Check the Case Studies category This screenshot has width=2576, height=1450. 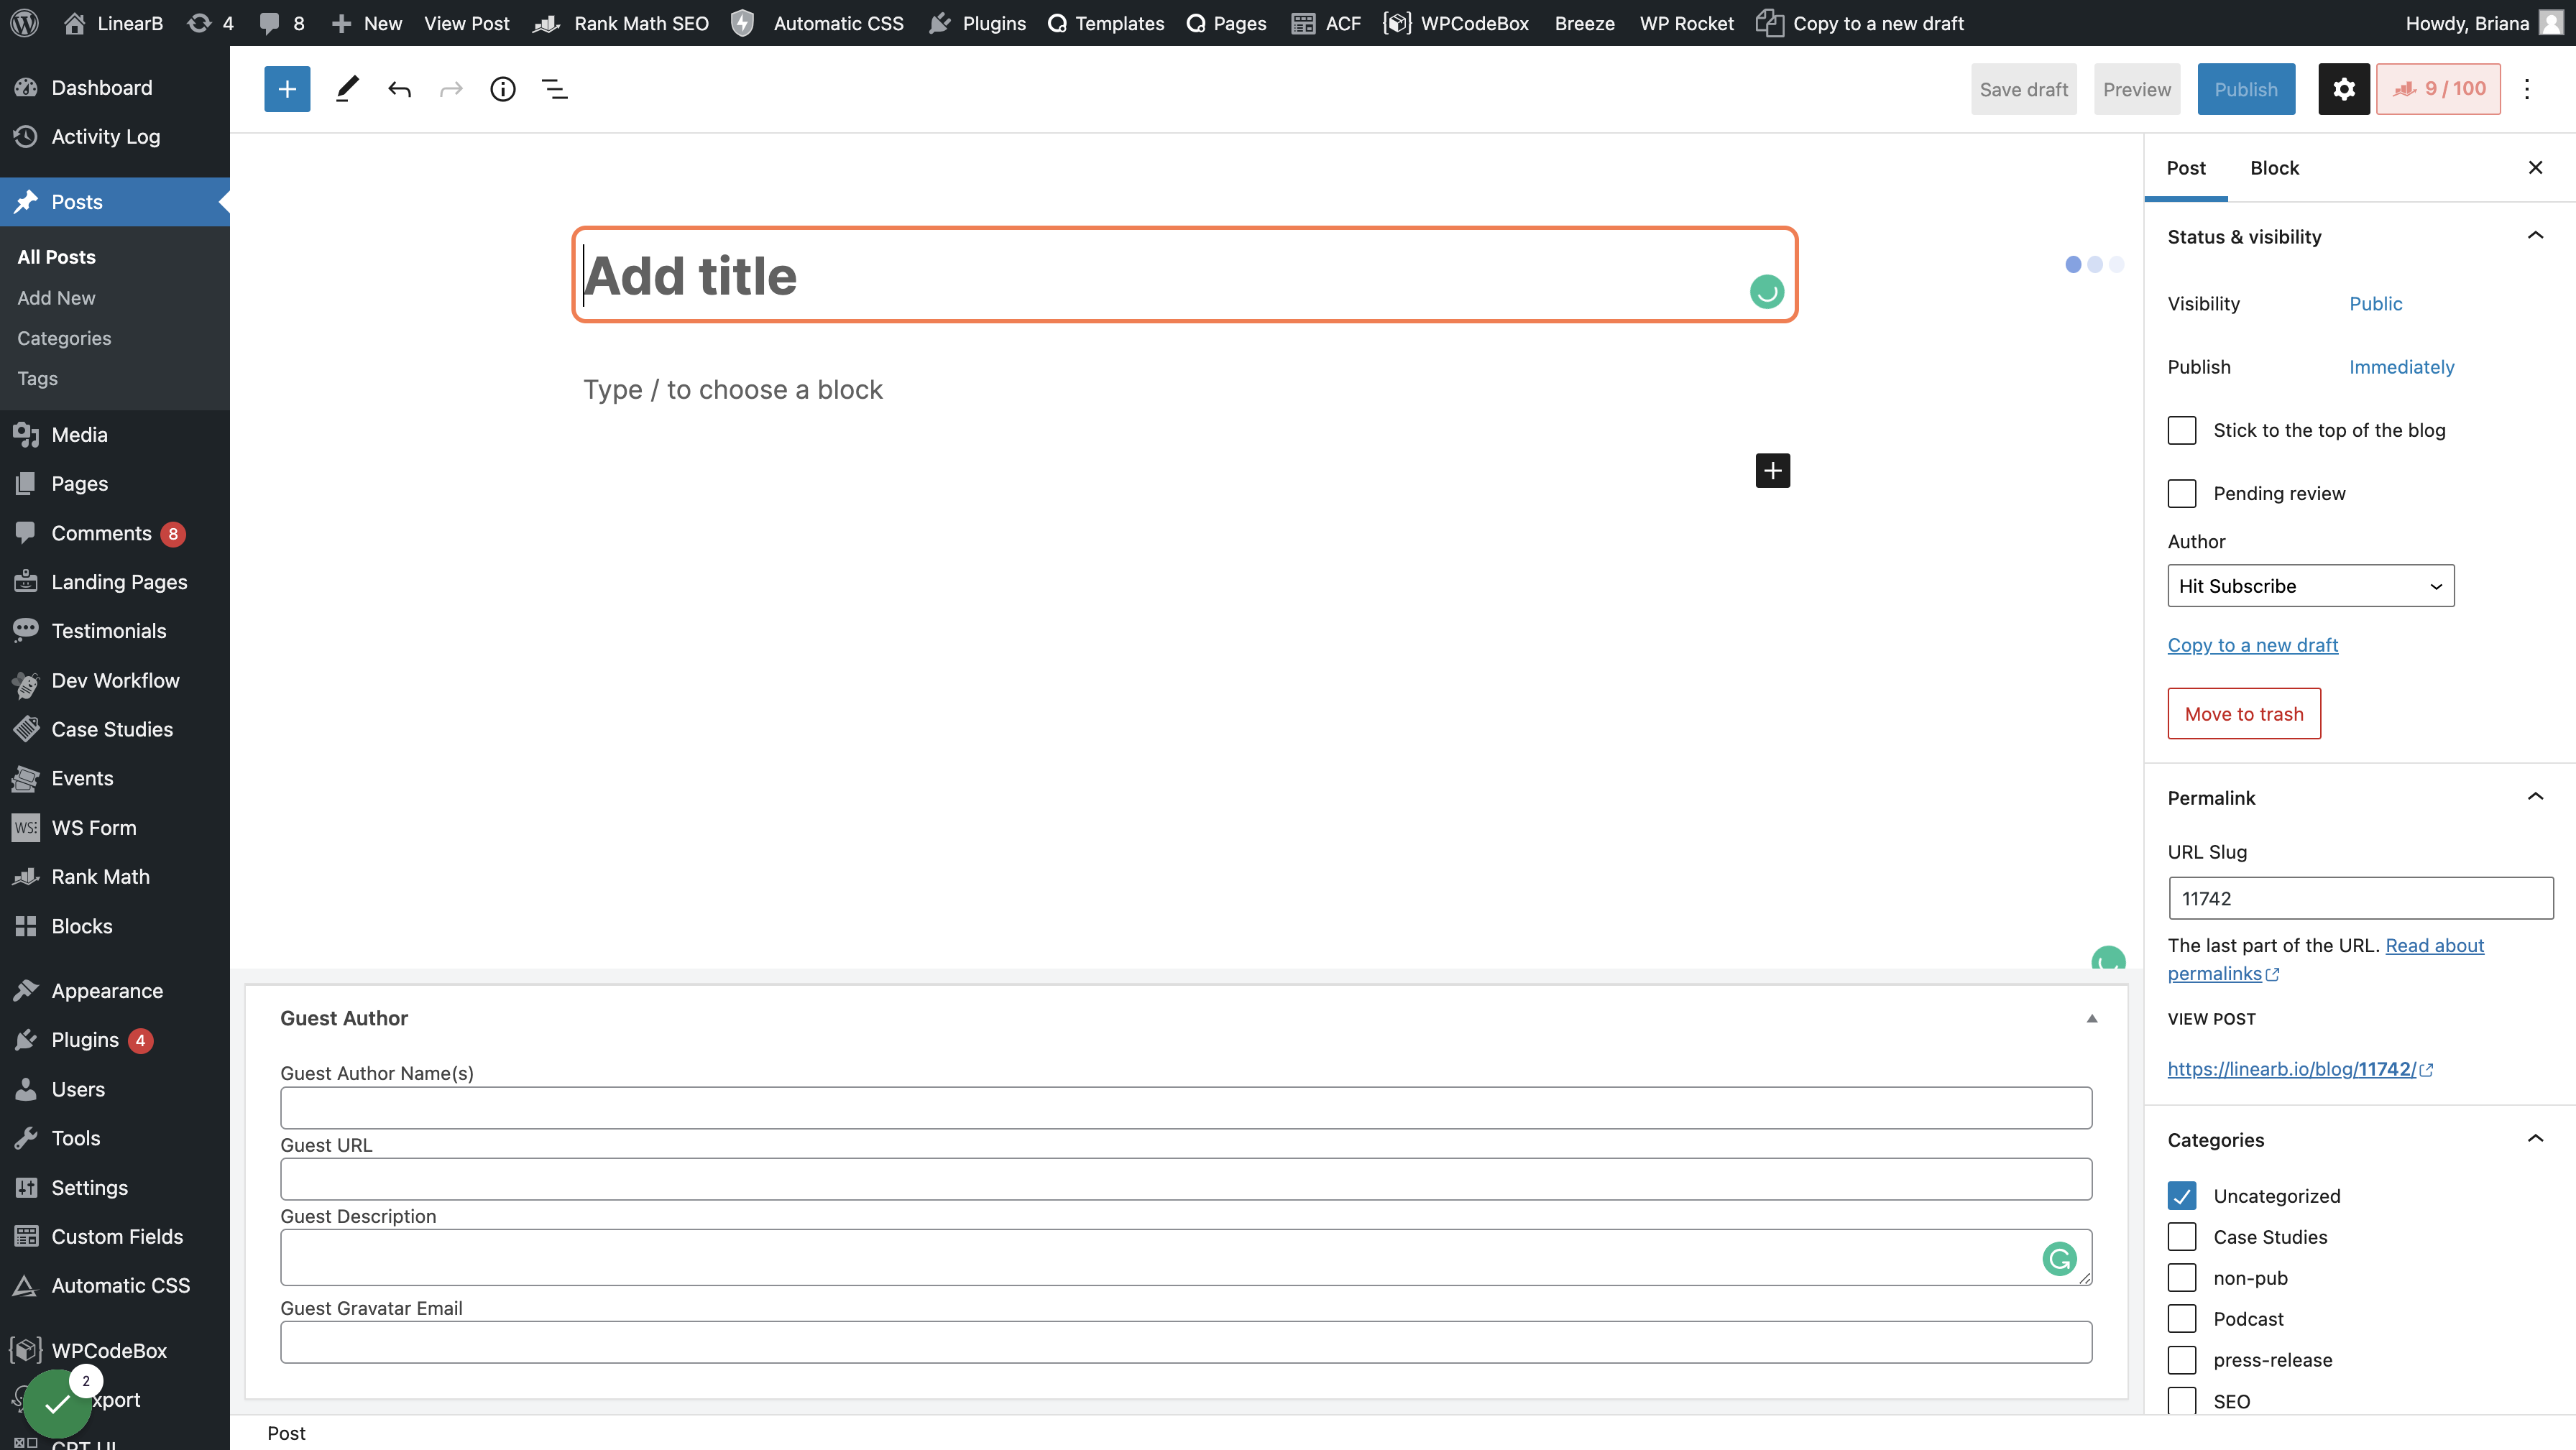2182,1237
